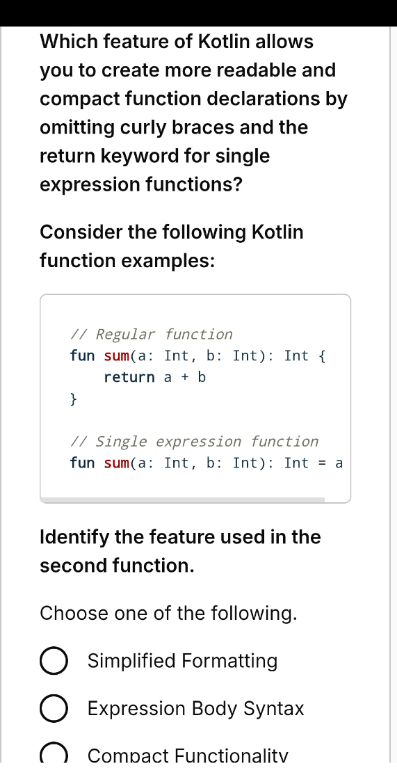Click 'Consider the following Kotlin function examples' text

click(x=171, y=246)
